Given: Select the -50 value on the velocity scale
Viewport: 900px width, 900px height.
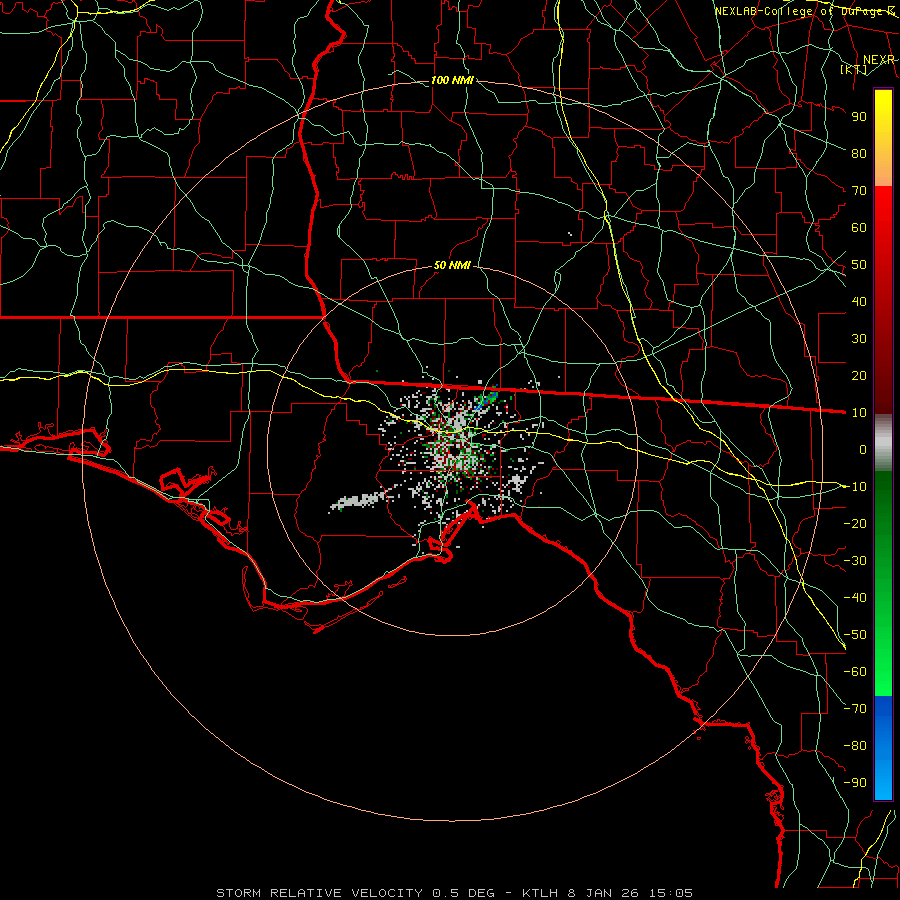Looking at the screenshot, I should pyautogui.click(x=855, y=635).
